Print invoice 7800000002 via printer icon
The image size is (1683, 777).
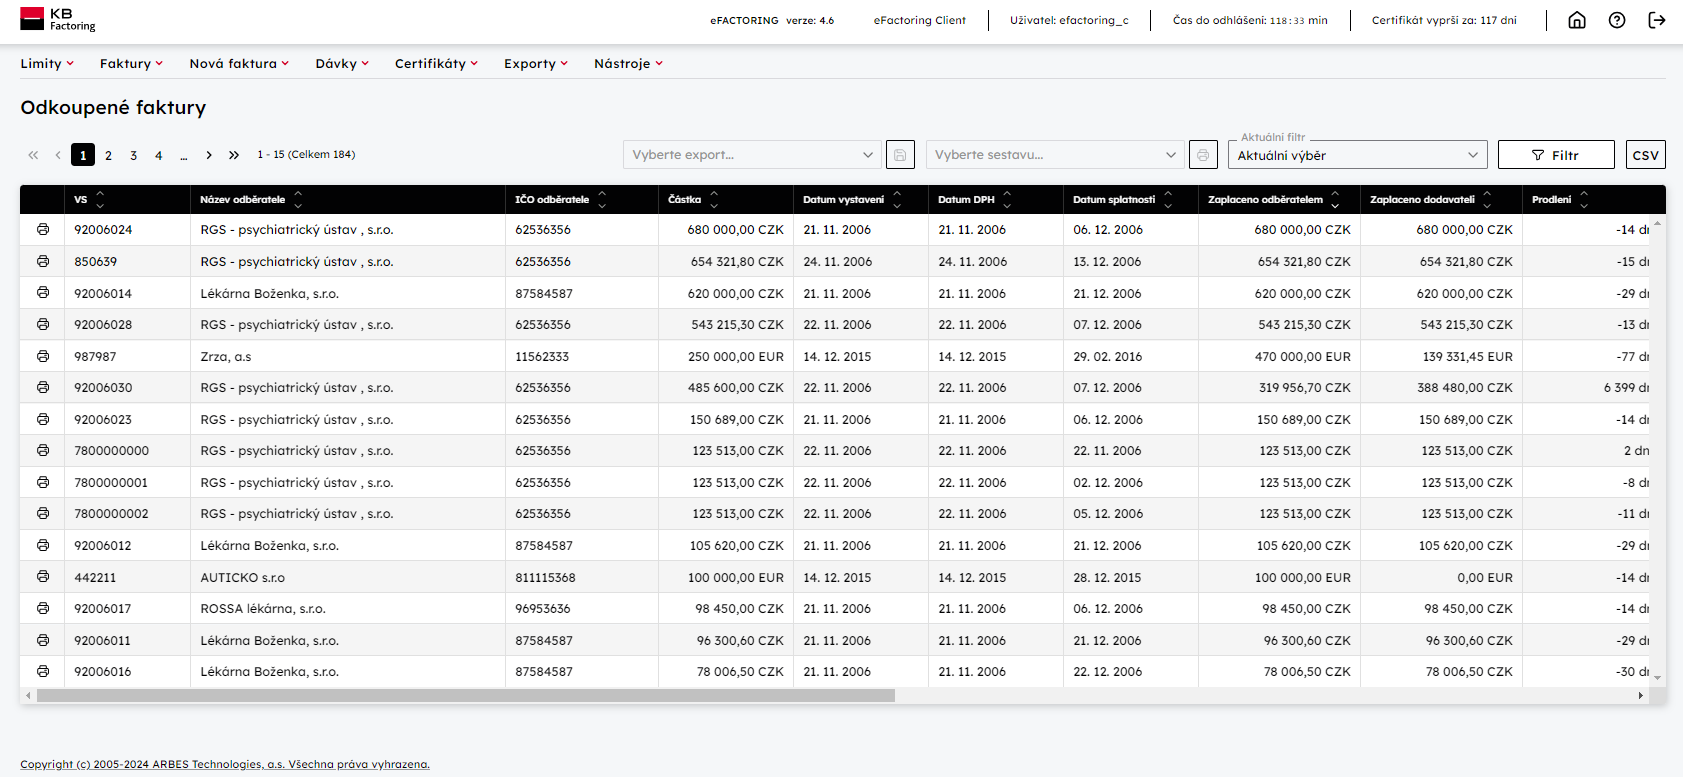coord(43,513)
